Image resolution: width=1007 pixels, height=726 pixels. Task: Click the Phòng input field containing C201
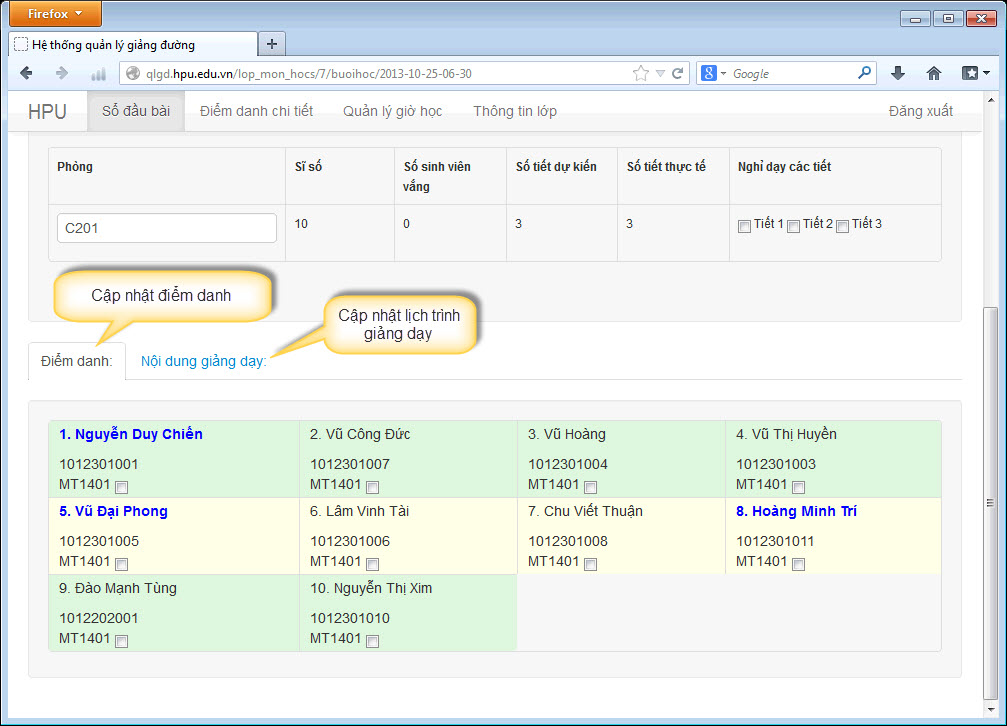pyautogui.click(x=166, y=228)
